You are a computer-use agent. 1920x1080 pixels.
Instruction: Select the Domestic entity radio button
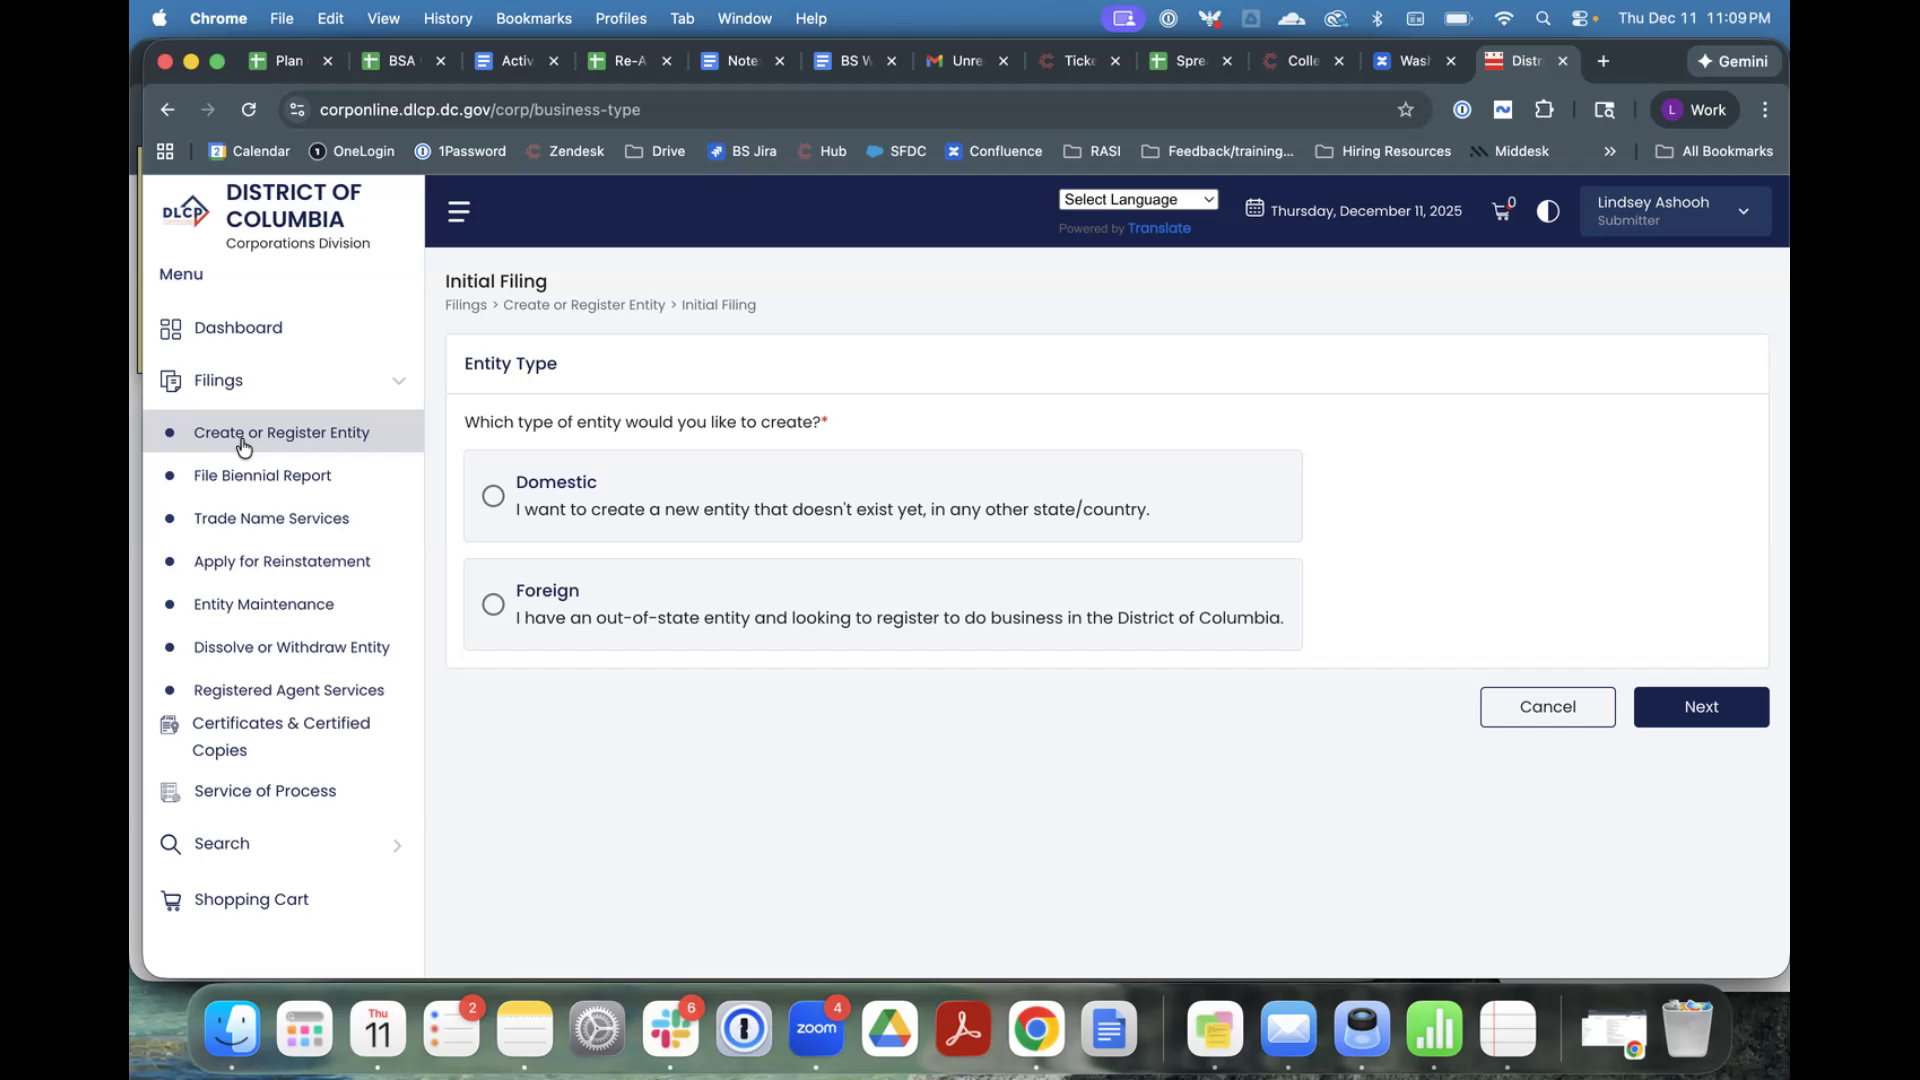pos(493,496)
